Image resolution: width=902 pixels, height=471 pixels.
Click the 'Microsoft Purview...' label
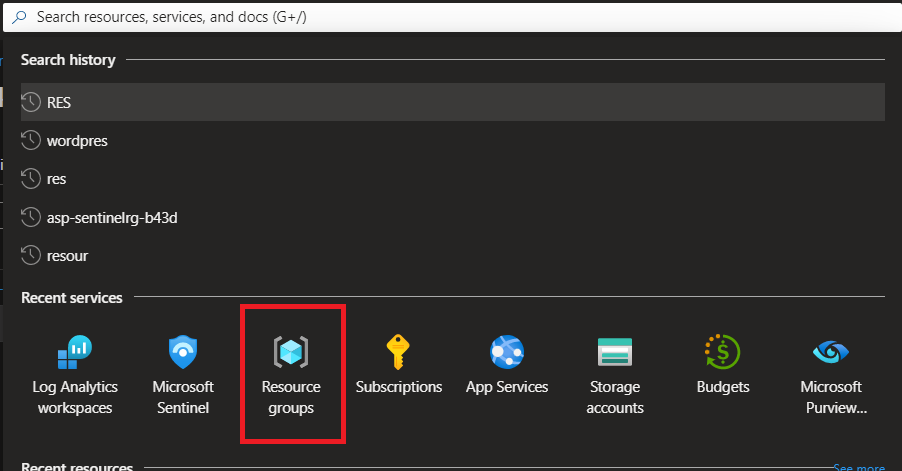click(832, 397)
